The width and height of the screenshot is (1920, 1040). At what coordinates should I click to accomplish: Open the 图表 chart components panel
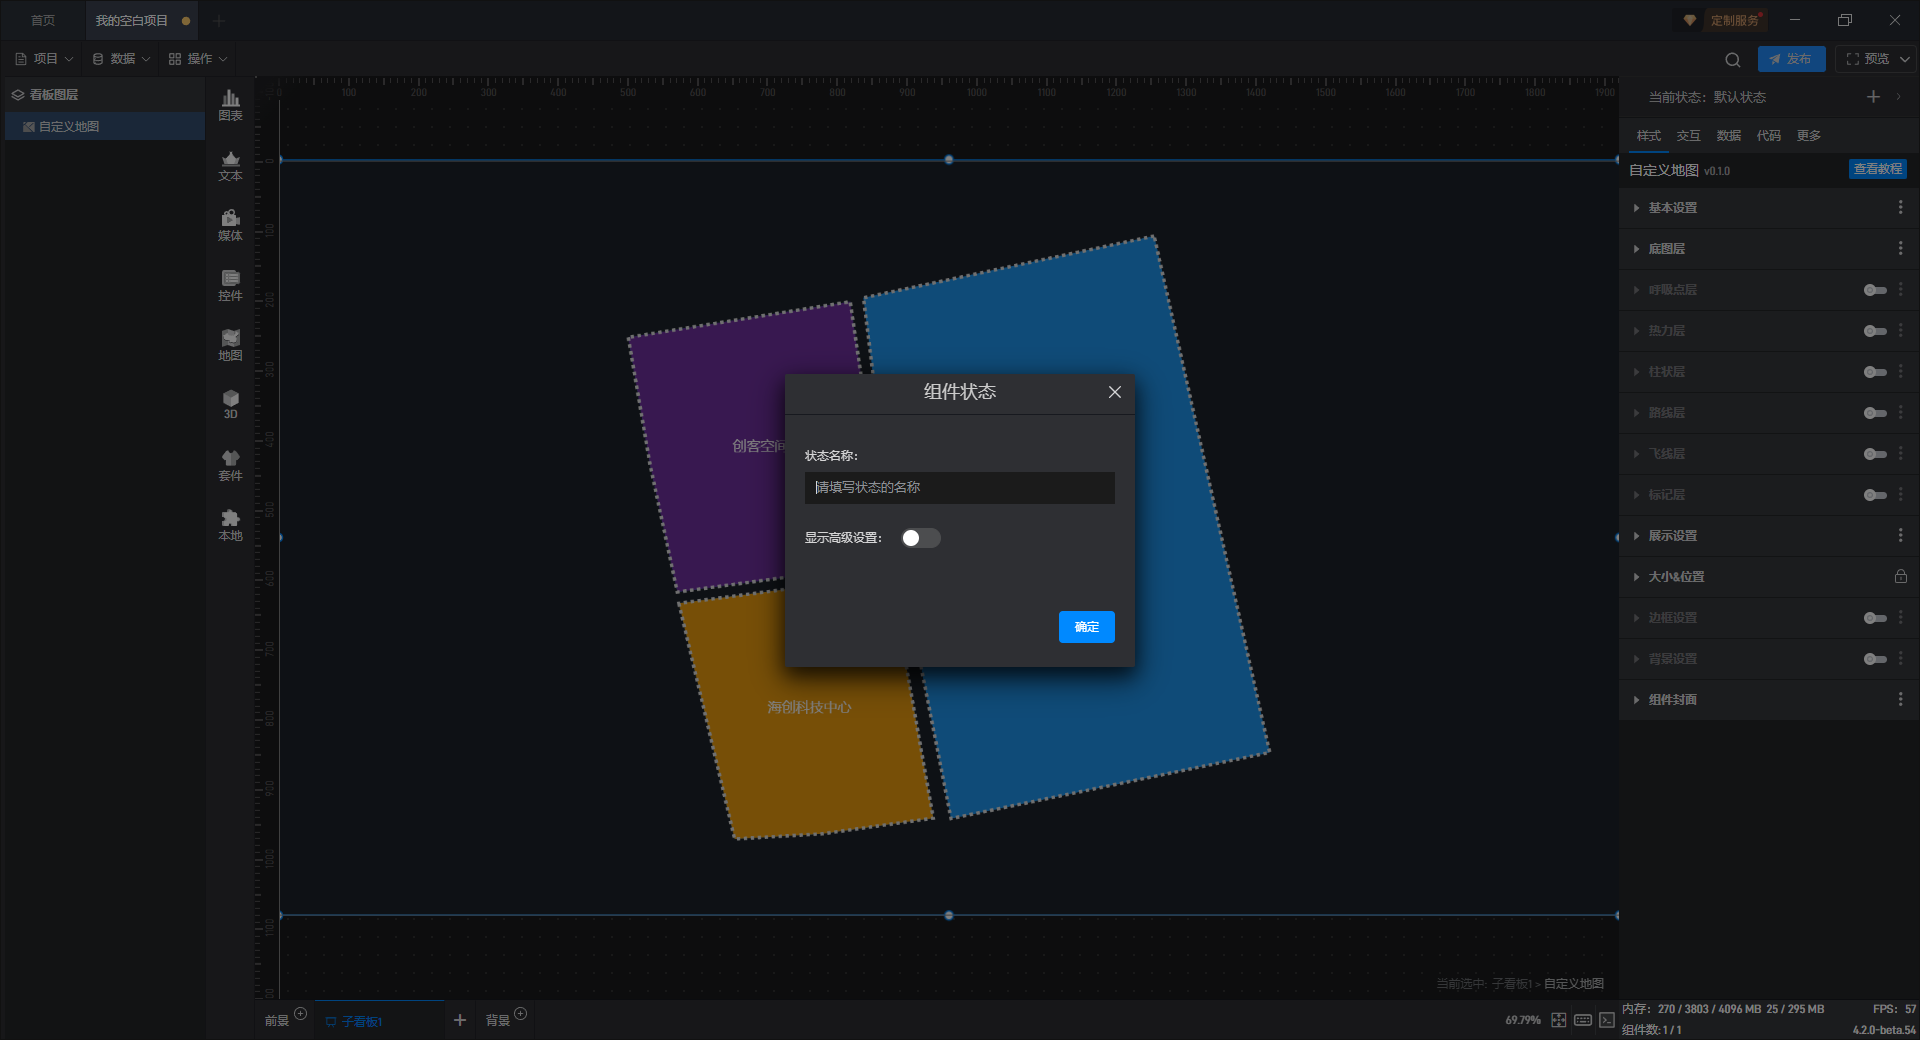pos(230,105)
